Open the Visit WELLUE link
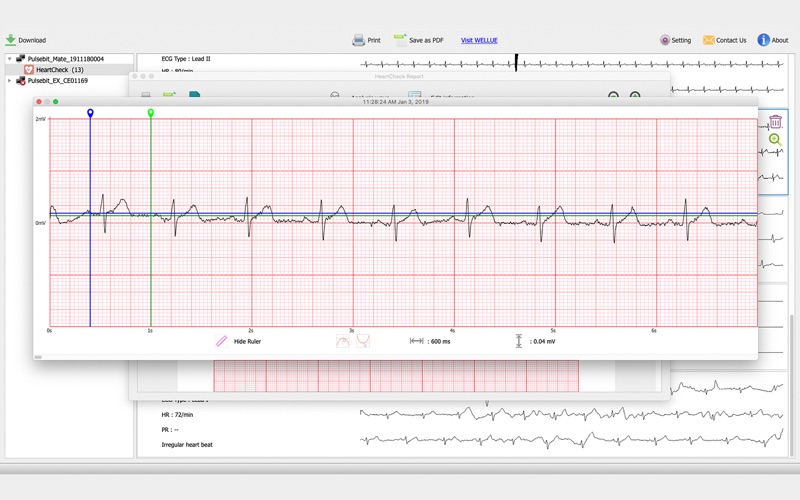The height and width of the screenshot is (500, 800). (479, 40)
